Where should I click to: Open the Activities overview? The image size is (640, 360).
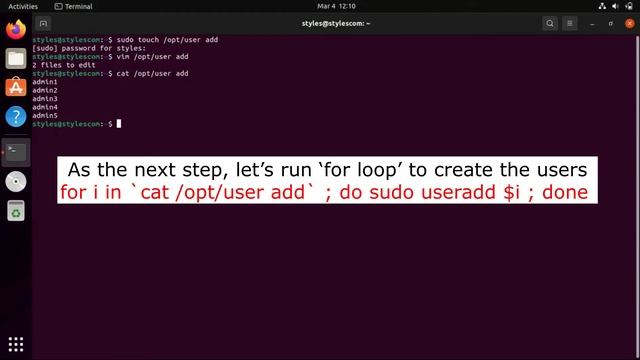click(23, 6)
